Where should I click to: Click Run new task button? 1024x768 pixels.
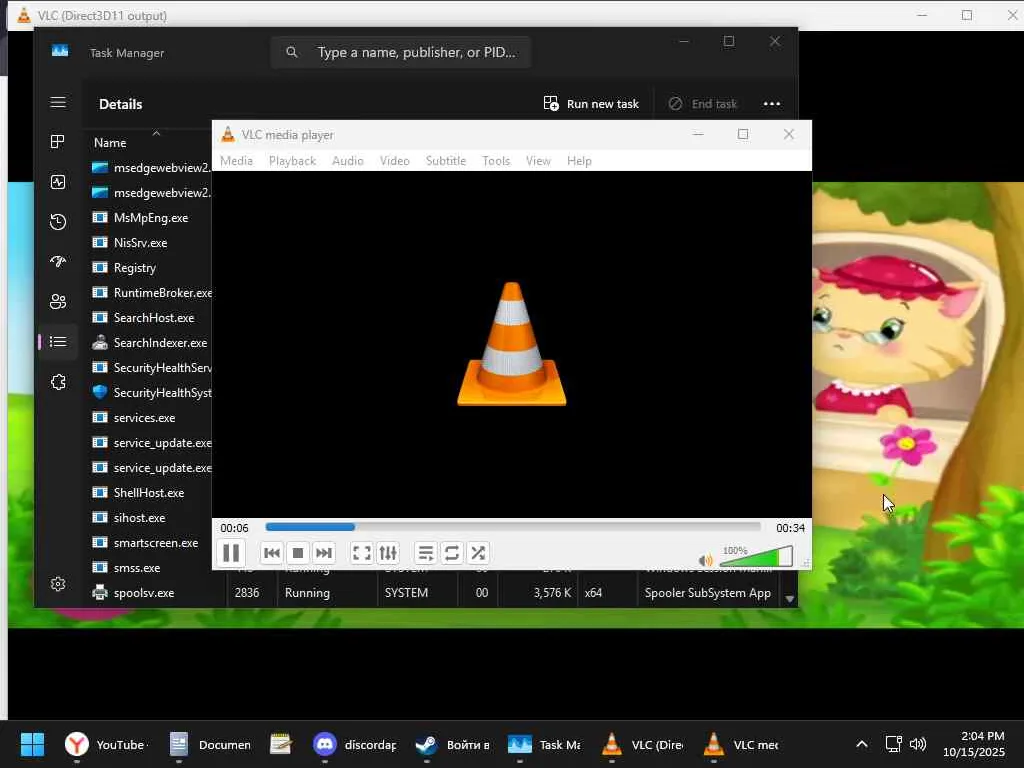[x=591, y=104]
